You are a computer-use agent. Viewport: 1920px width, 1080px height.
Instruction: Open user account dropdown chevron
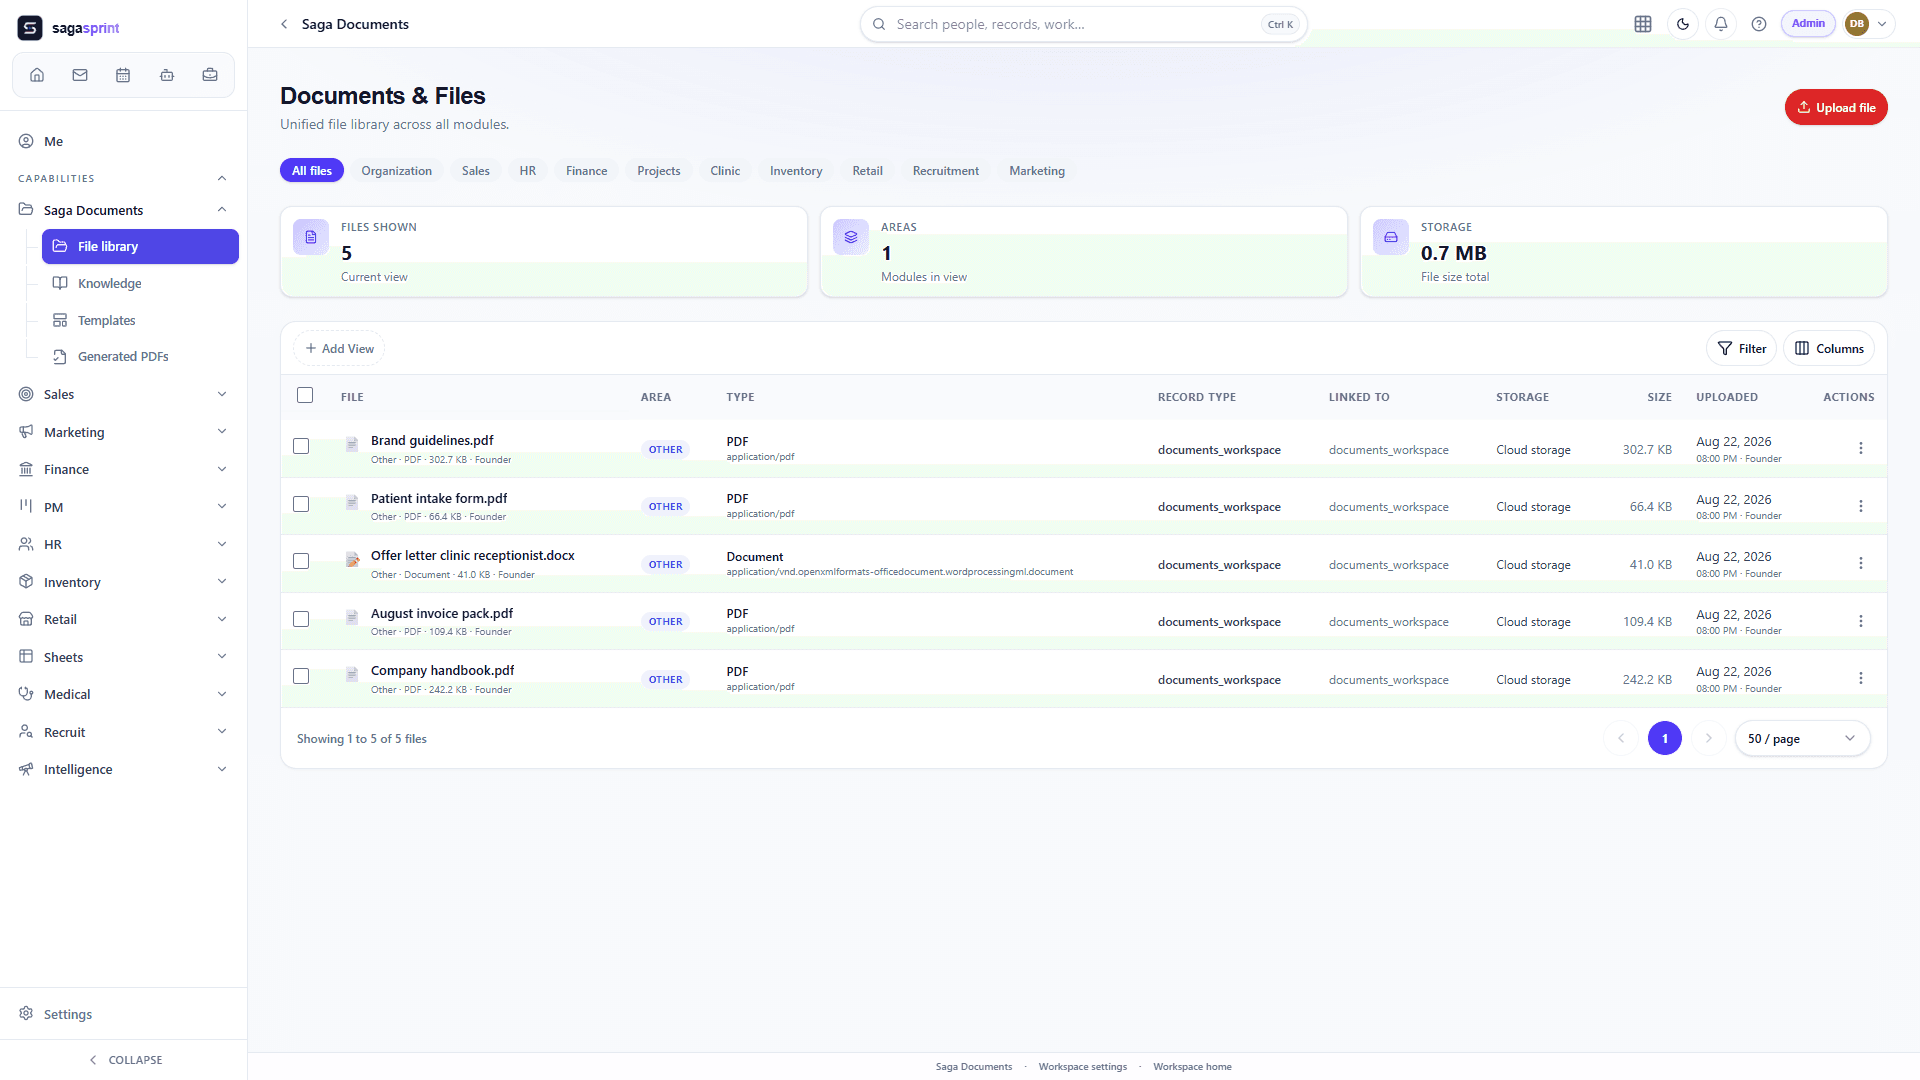pyautogui.click(x=1882, y=24)
